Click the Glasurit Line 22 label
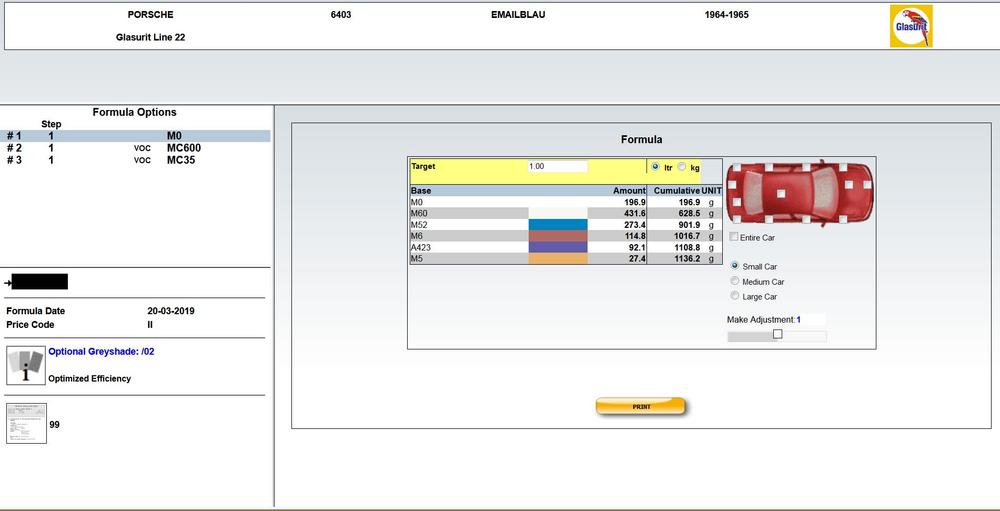 click(x=151, y=38)
